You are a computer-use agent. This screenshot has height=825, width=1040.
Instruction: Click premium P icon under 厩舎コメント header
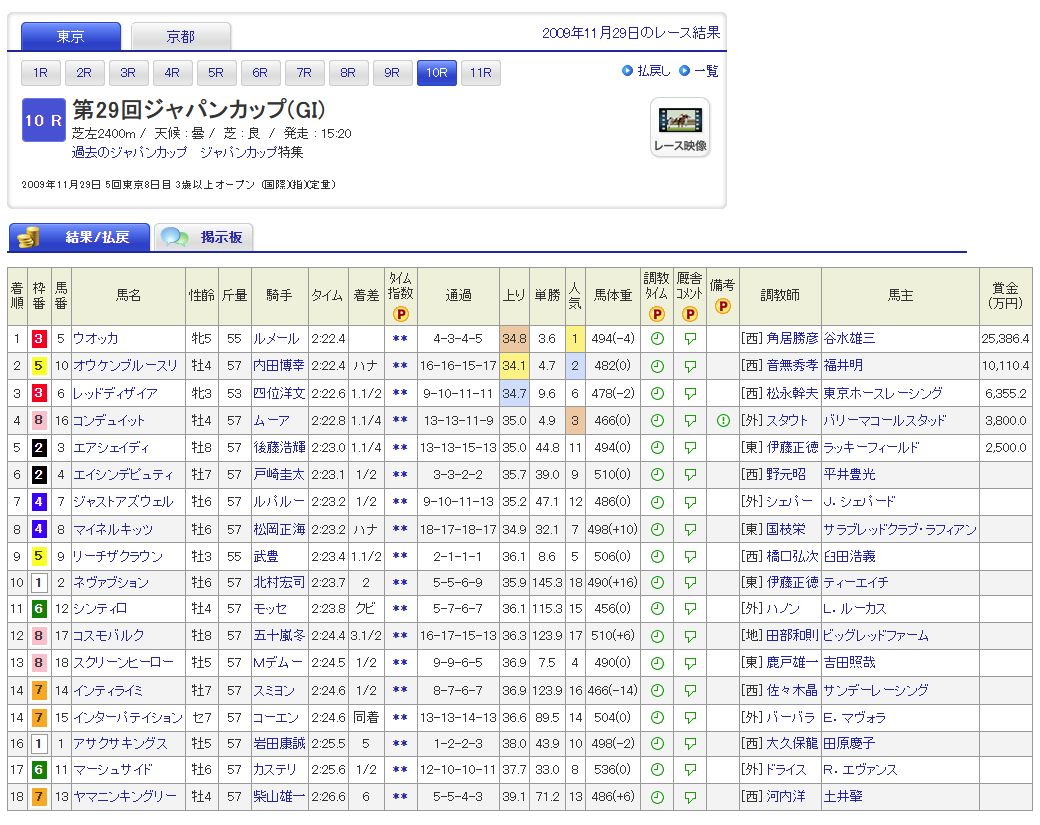click(x=690, y=313)
